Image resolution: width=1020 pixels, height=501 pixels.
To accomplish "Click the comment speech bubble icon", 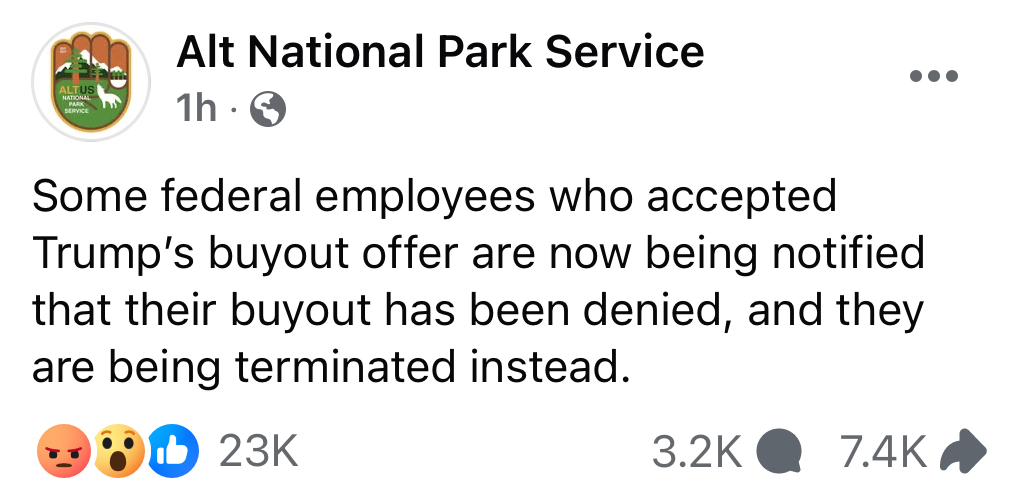I will [779, 452].
